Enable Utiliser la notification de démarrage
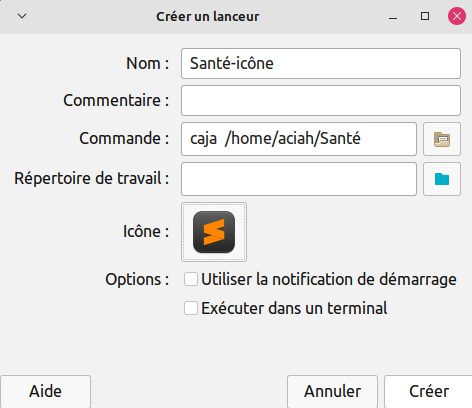Viewport: 472px width, 408px height. click(191, 279)
